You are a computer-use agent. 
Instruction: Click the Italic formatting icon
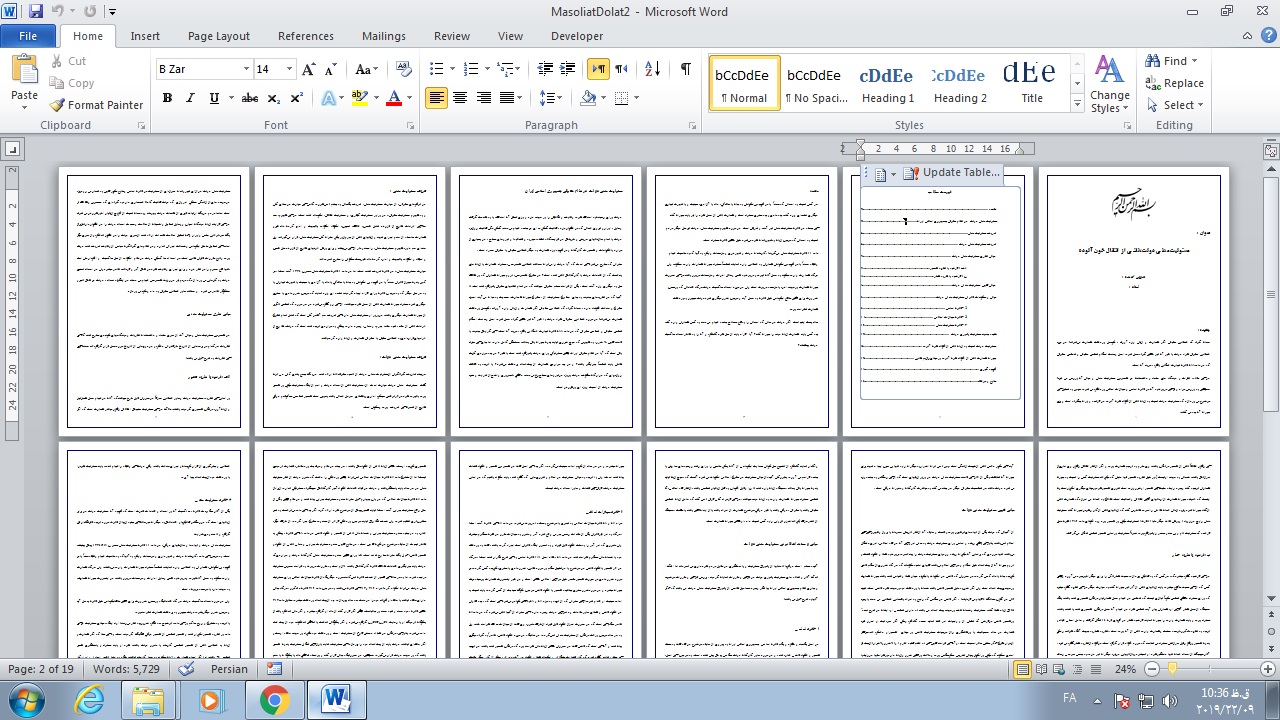pos(190,98)
